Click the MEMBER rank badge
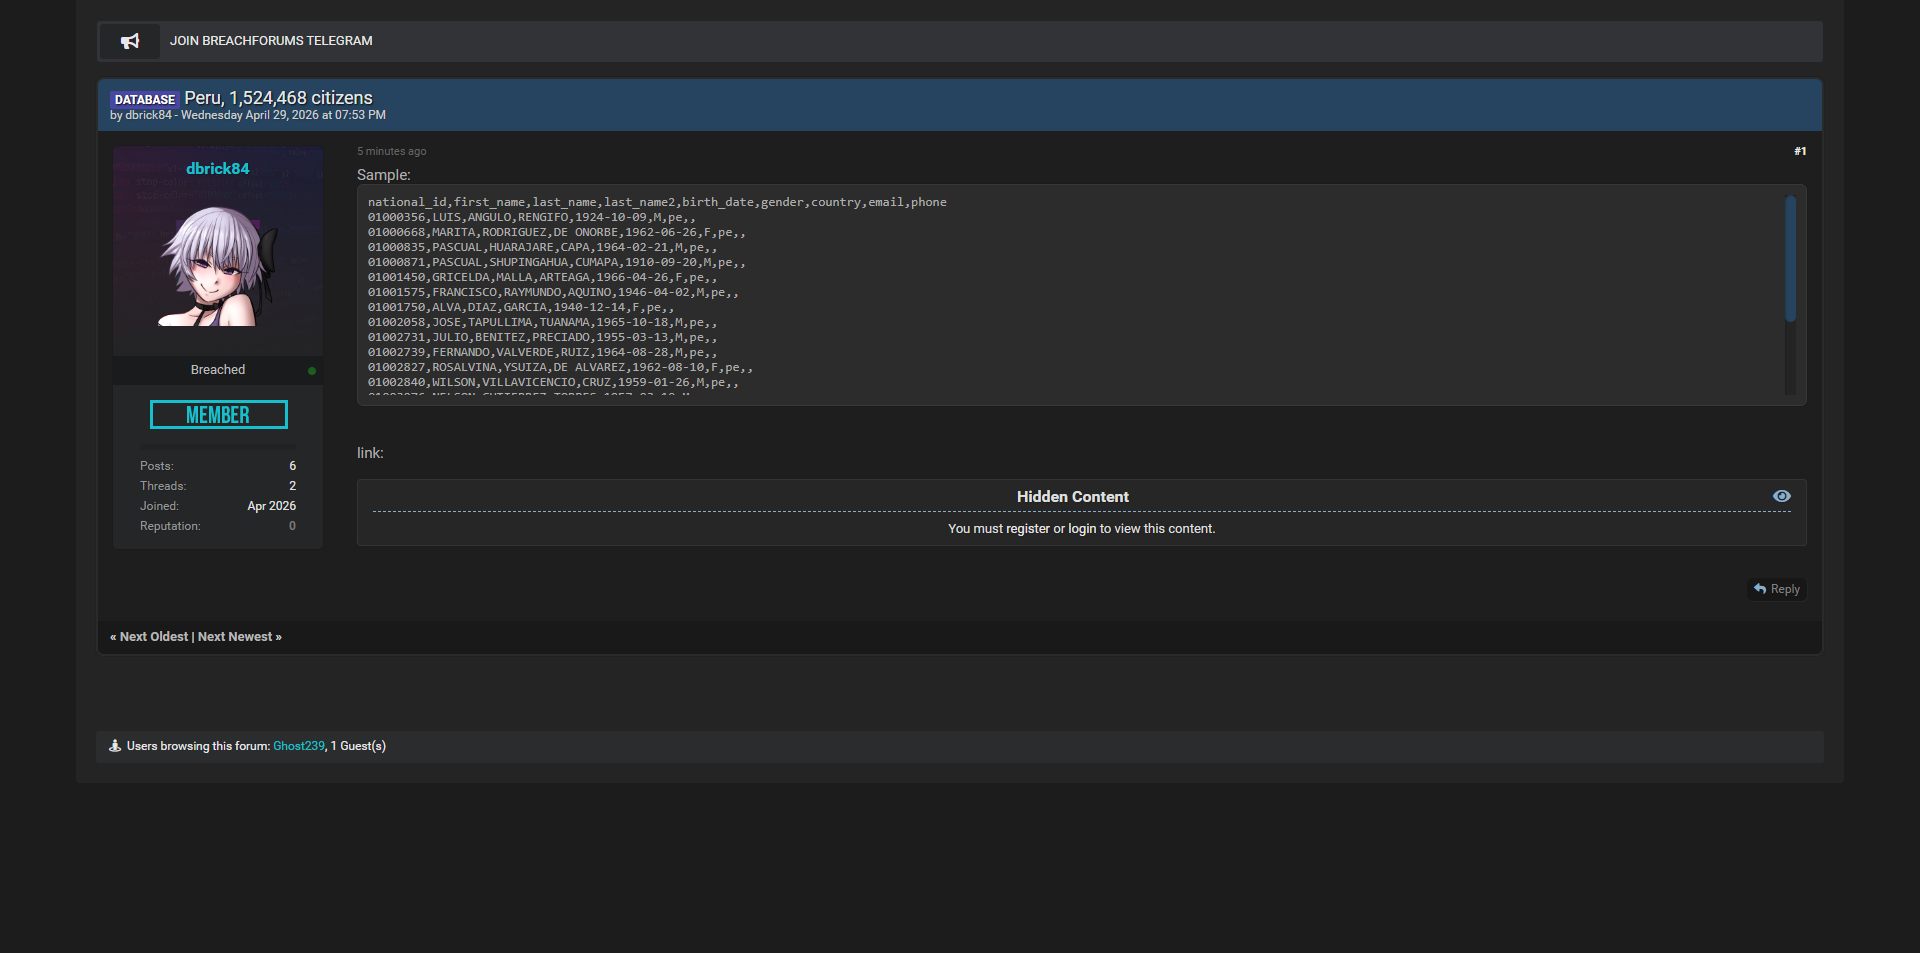1920x953 pixels. coord(218,415)
